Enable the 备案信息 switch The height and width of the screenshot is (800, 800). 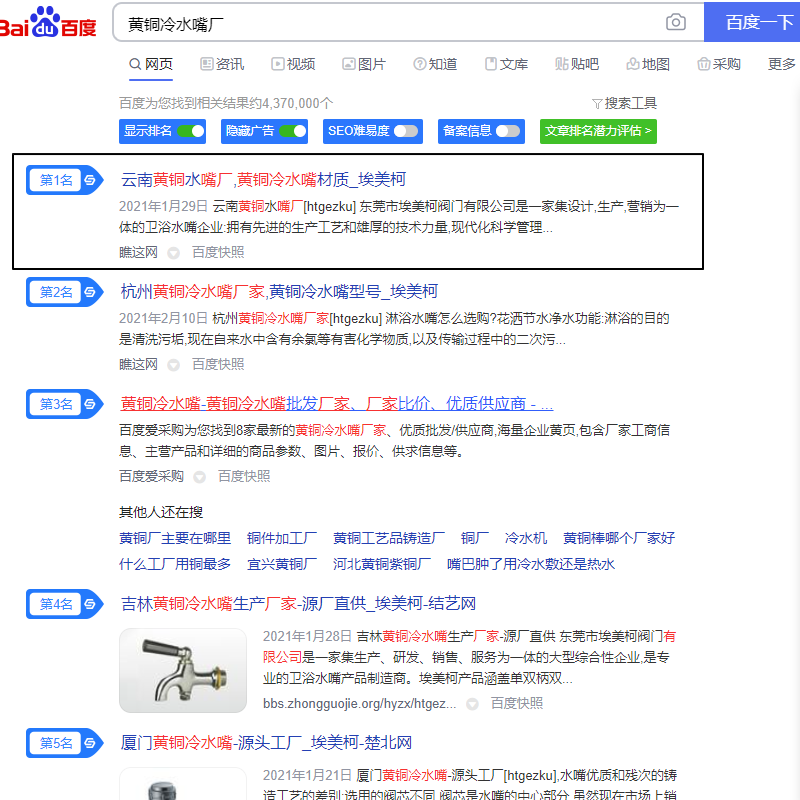click(508, 131)
